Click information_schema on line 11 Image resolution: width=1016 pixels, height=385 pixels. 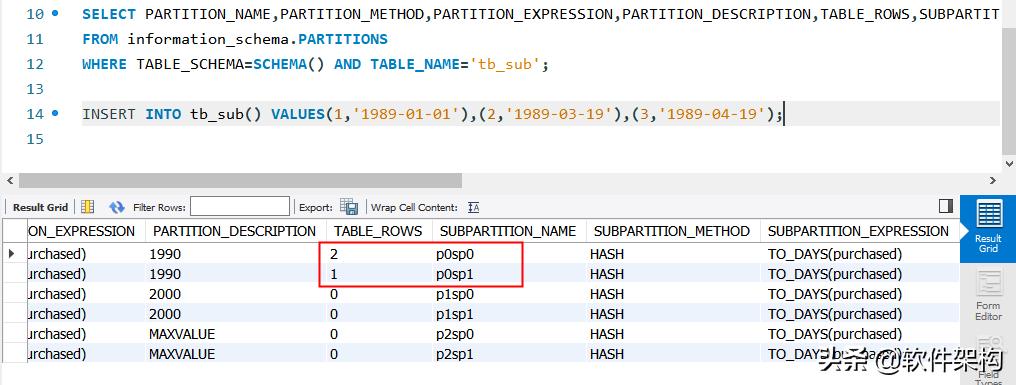click(x=207, y=39)
